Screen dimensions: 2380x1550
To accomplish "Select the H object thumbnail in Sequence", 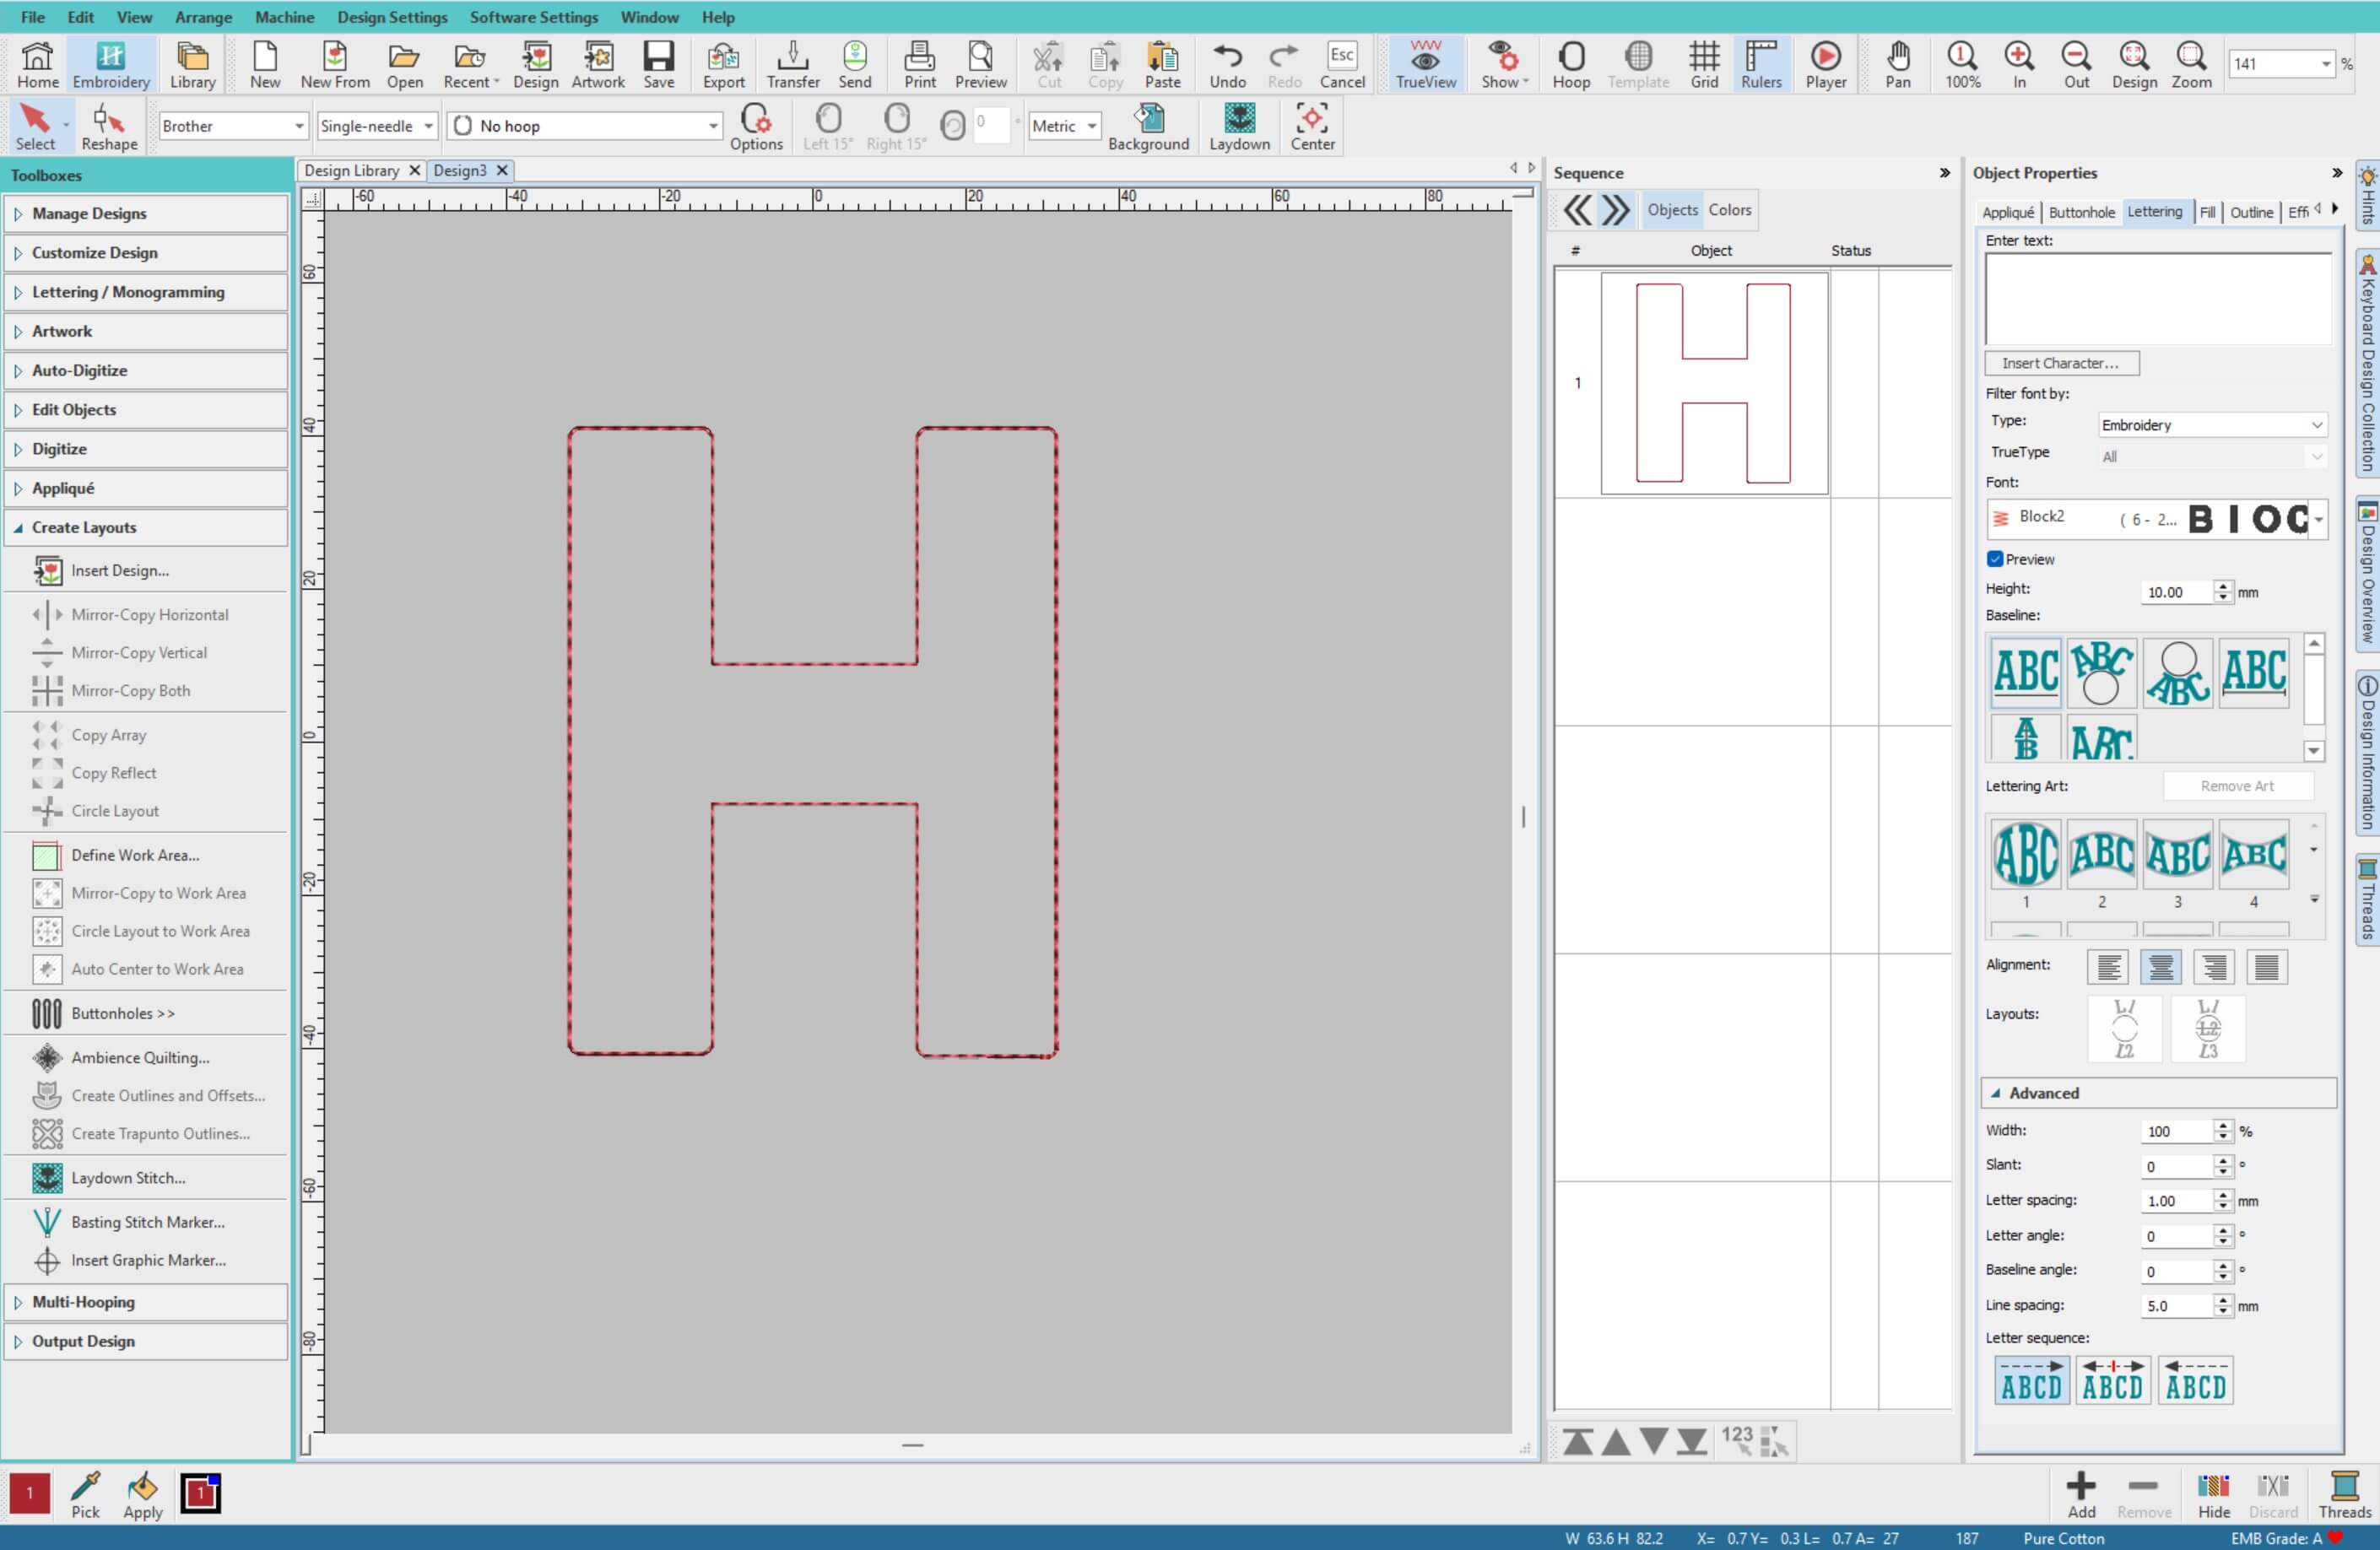I will tap(1713, 383).
